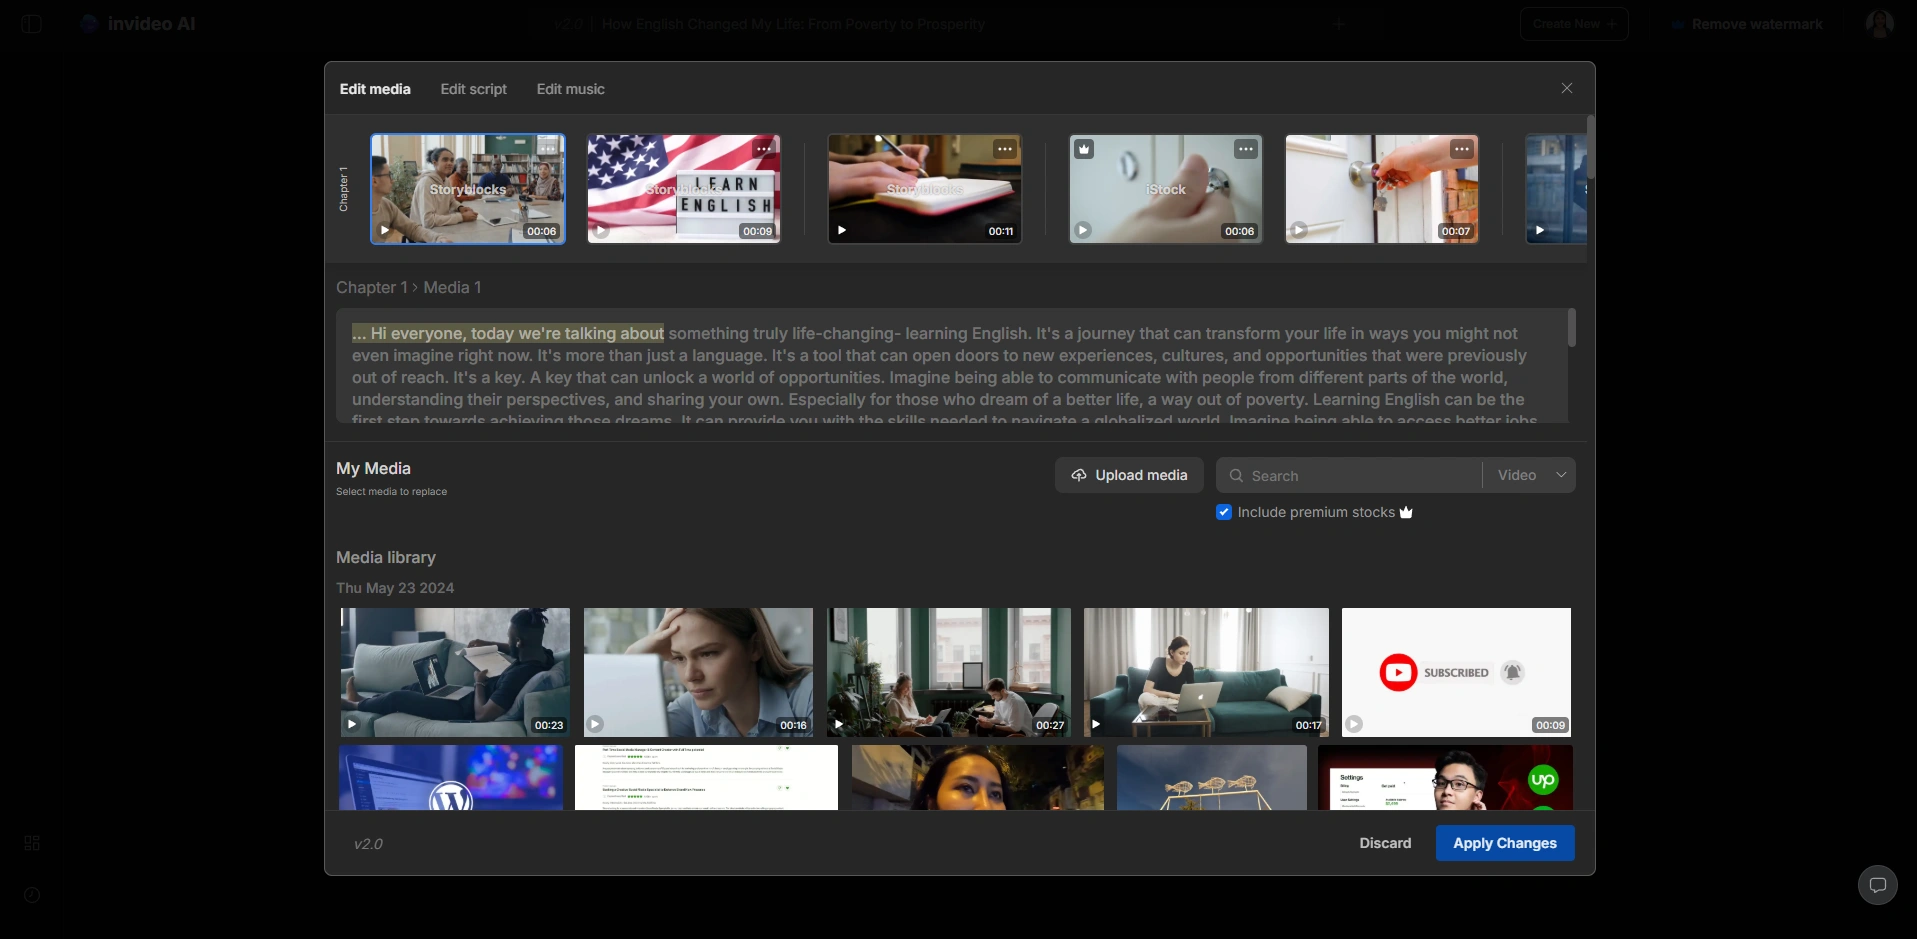This screenshot has height=939, width=1917.
Task: Click Remove watermark in top bar
Action: pyautogui.click(x=1746, y=24)
